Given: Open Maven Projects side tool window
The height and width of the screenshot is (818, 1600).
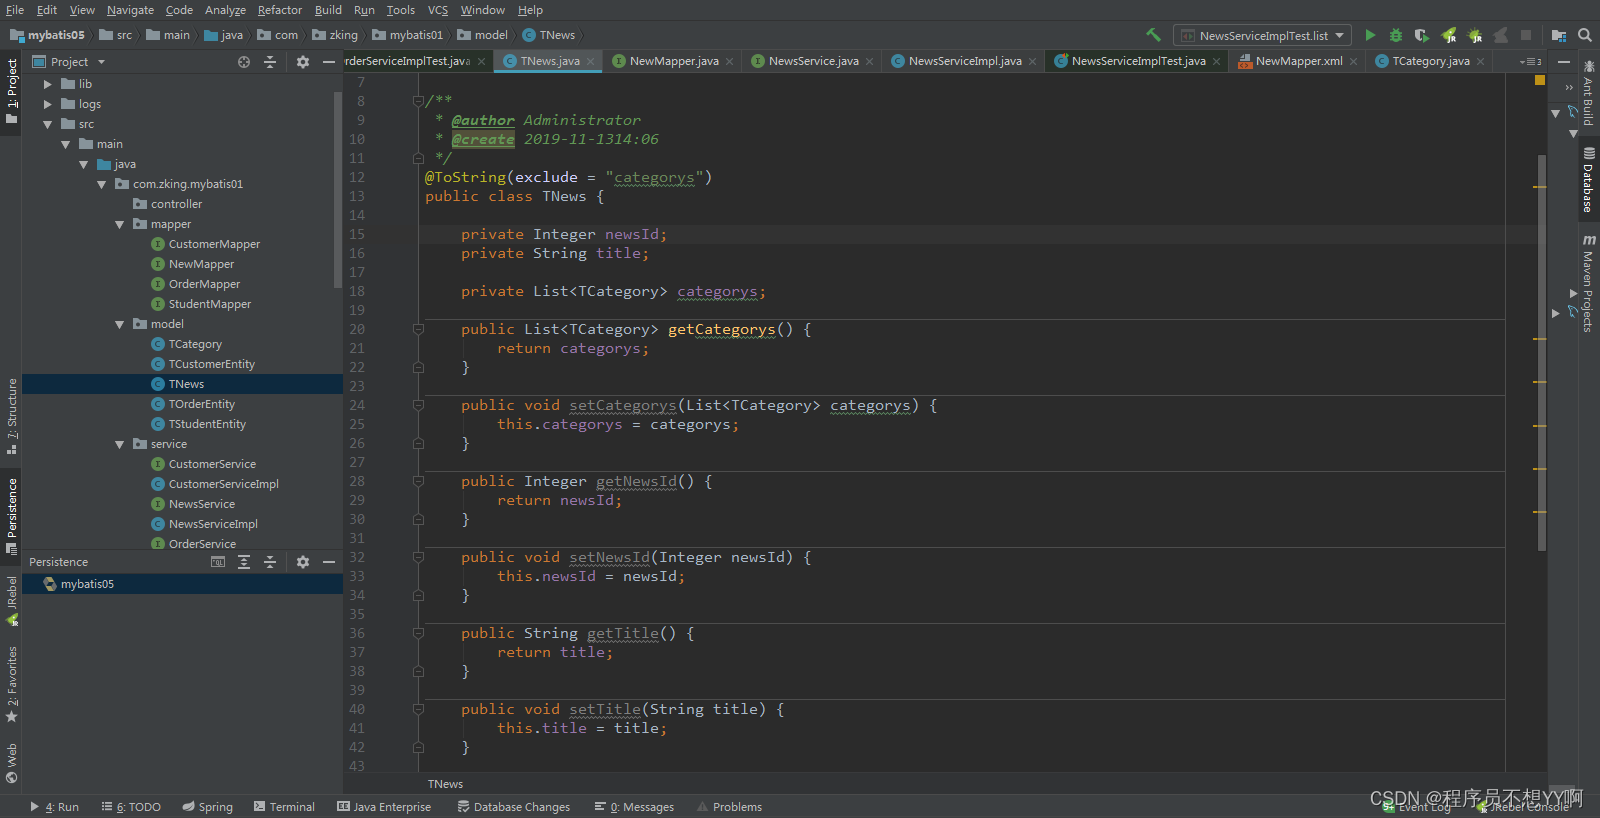Looking at the screenshot, I should point(1588,283).
